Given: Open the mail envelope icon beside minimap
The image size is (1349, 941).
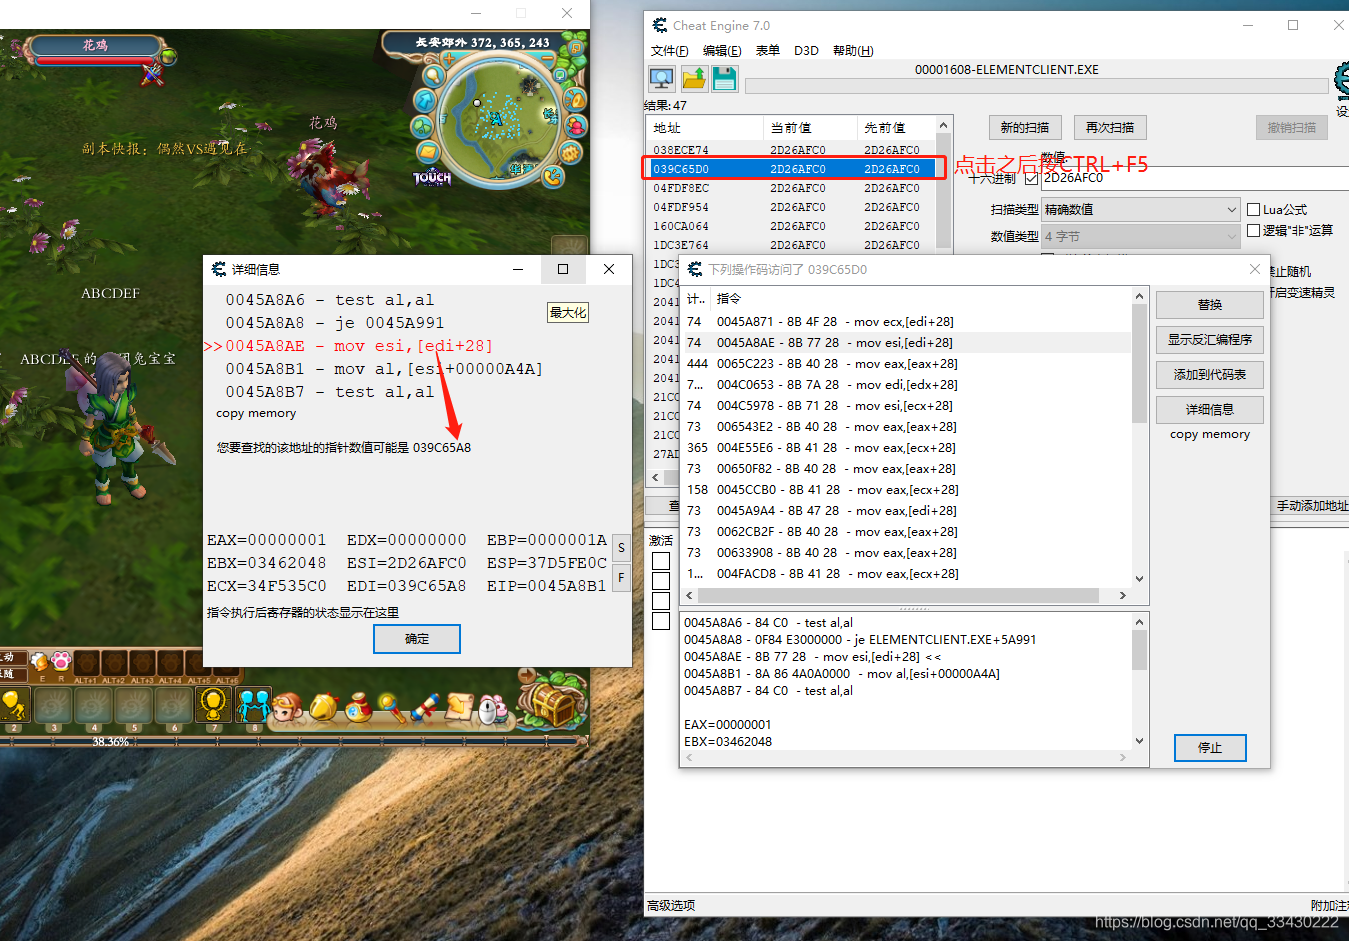Looking at the screenshot, I should [x=428, y=152].
